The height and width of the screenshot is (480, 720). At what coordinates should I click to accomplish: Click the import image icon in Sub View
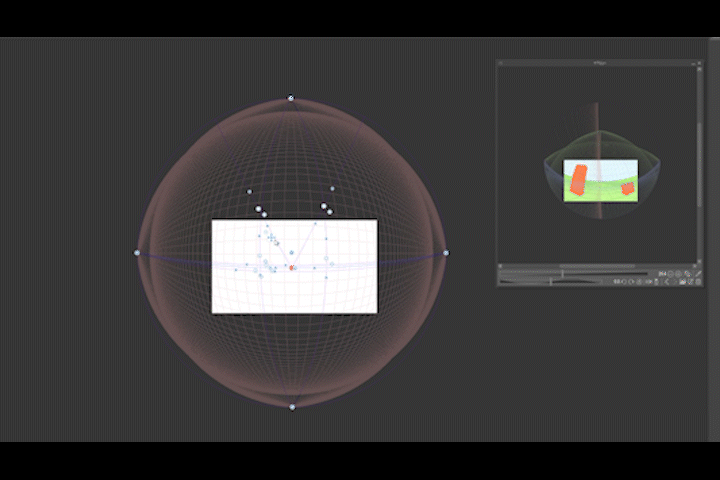click(682, 282)
